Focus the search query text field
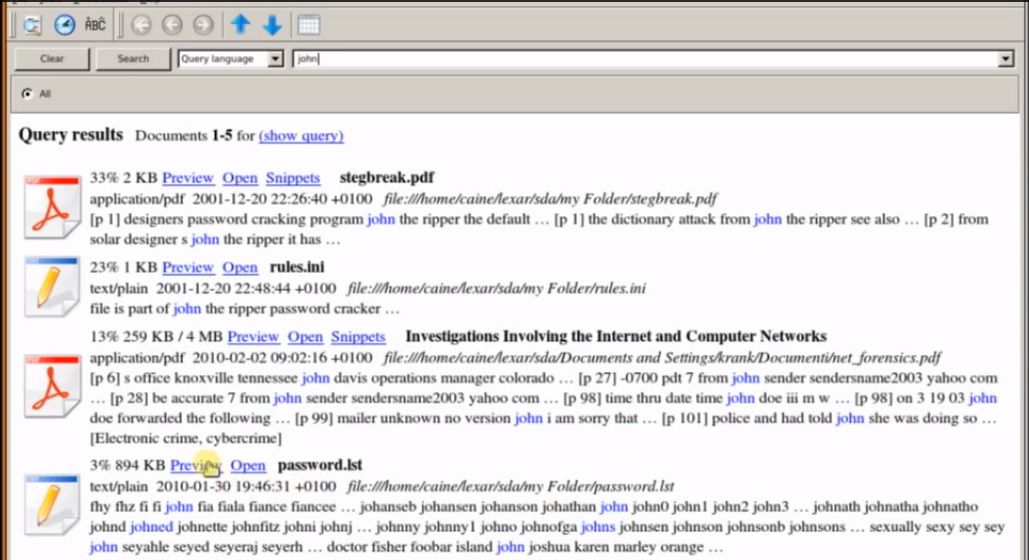 (x=646, y=59)
